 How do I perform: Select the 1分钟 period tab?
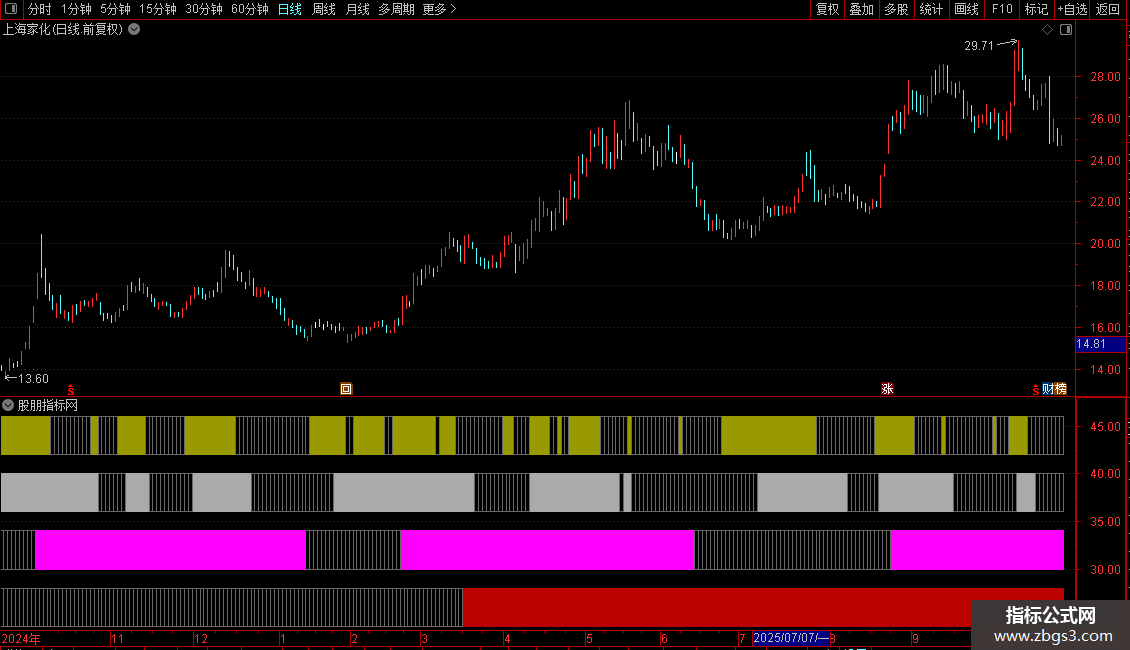pyautogui.click(x=76, y=9)
